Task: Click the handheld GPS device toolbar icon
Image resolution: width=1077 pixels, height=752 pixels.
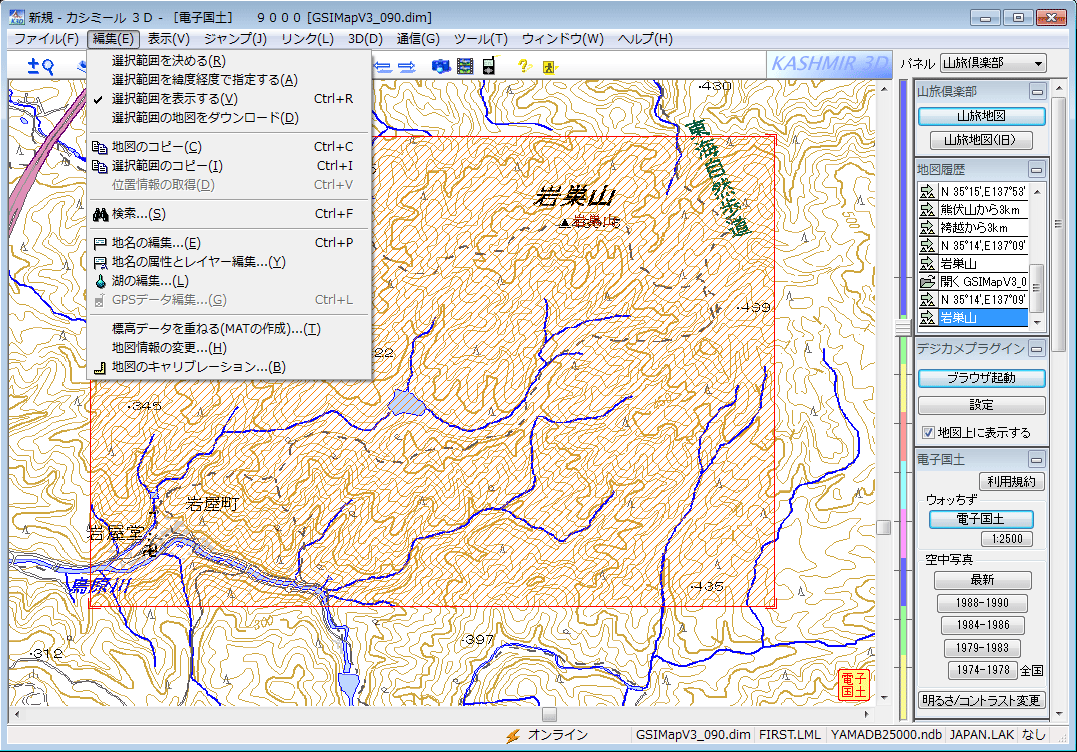Action: (x=488, y=66)
